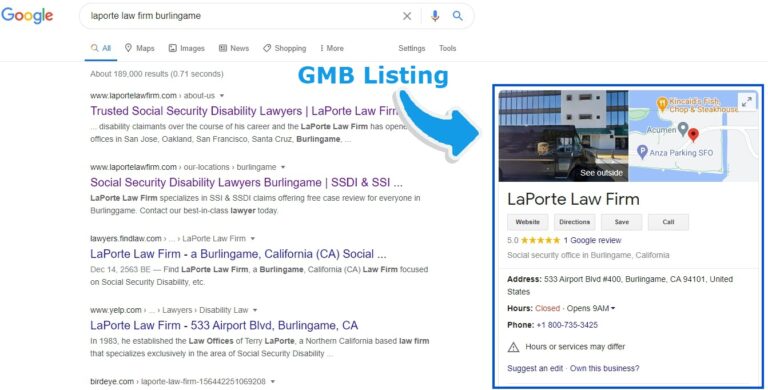Get Directions to LaPorte Law Firm
Screen dimensions: 768x390
tap(575, 222)
